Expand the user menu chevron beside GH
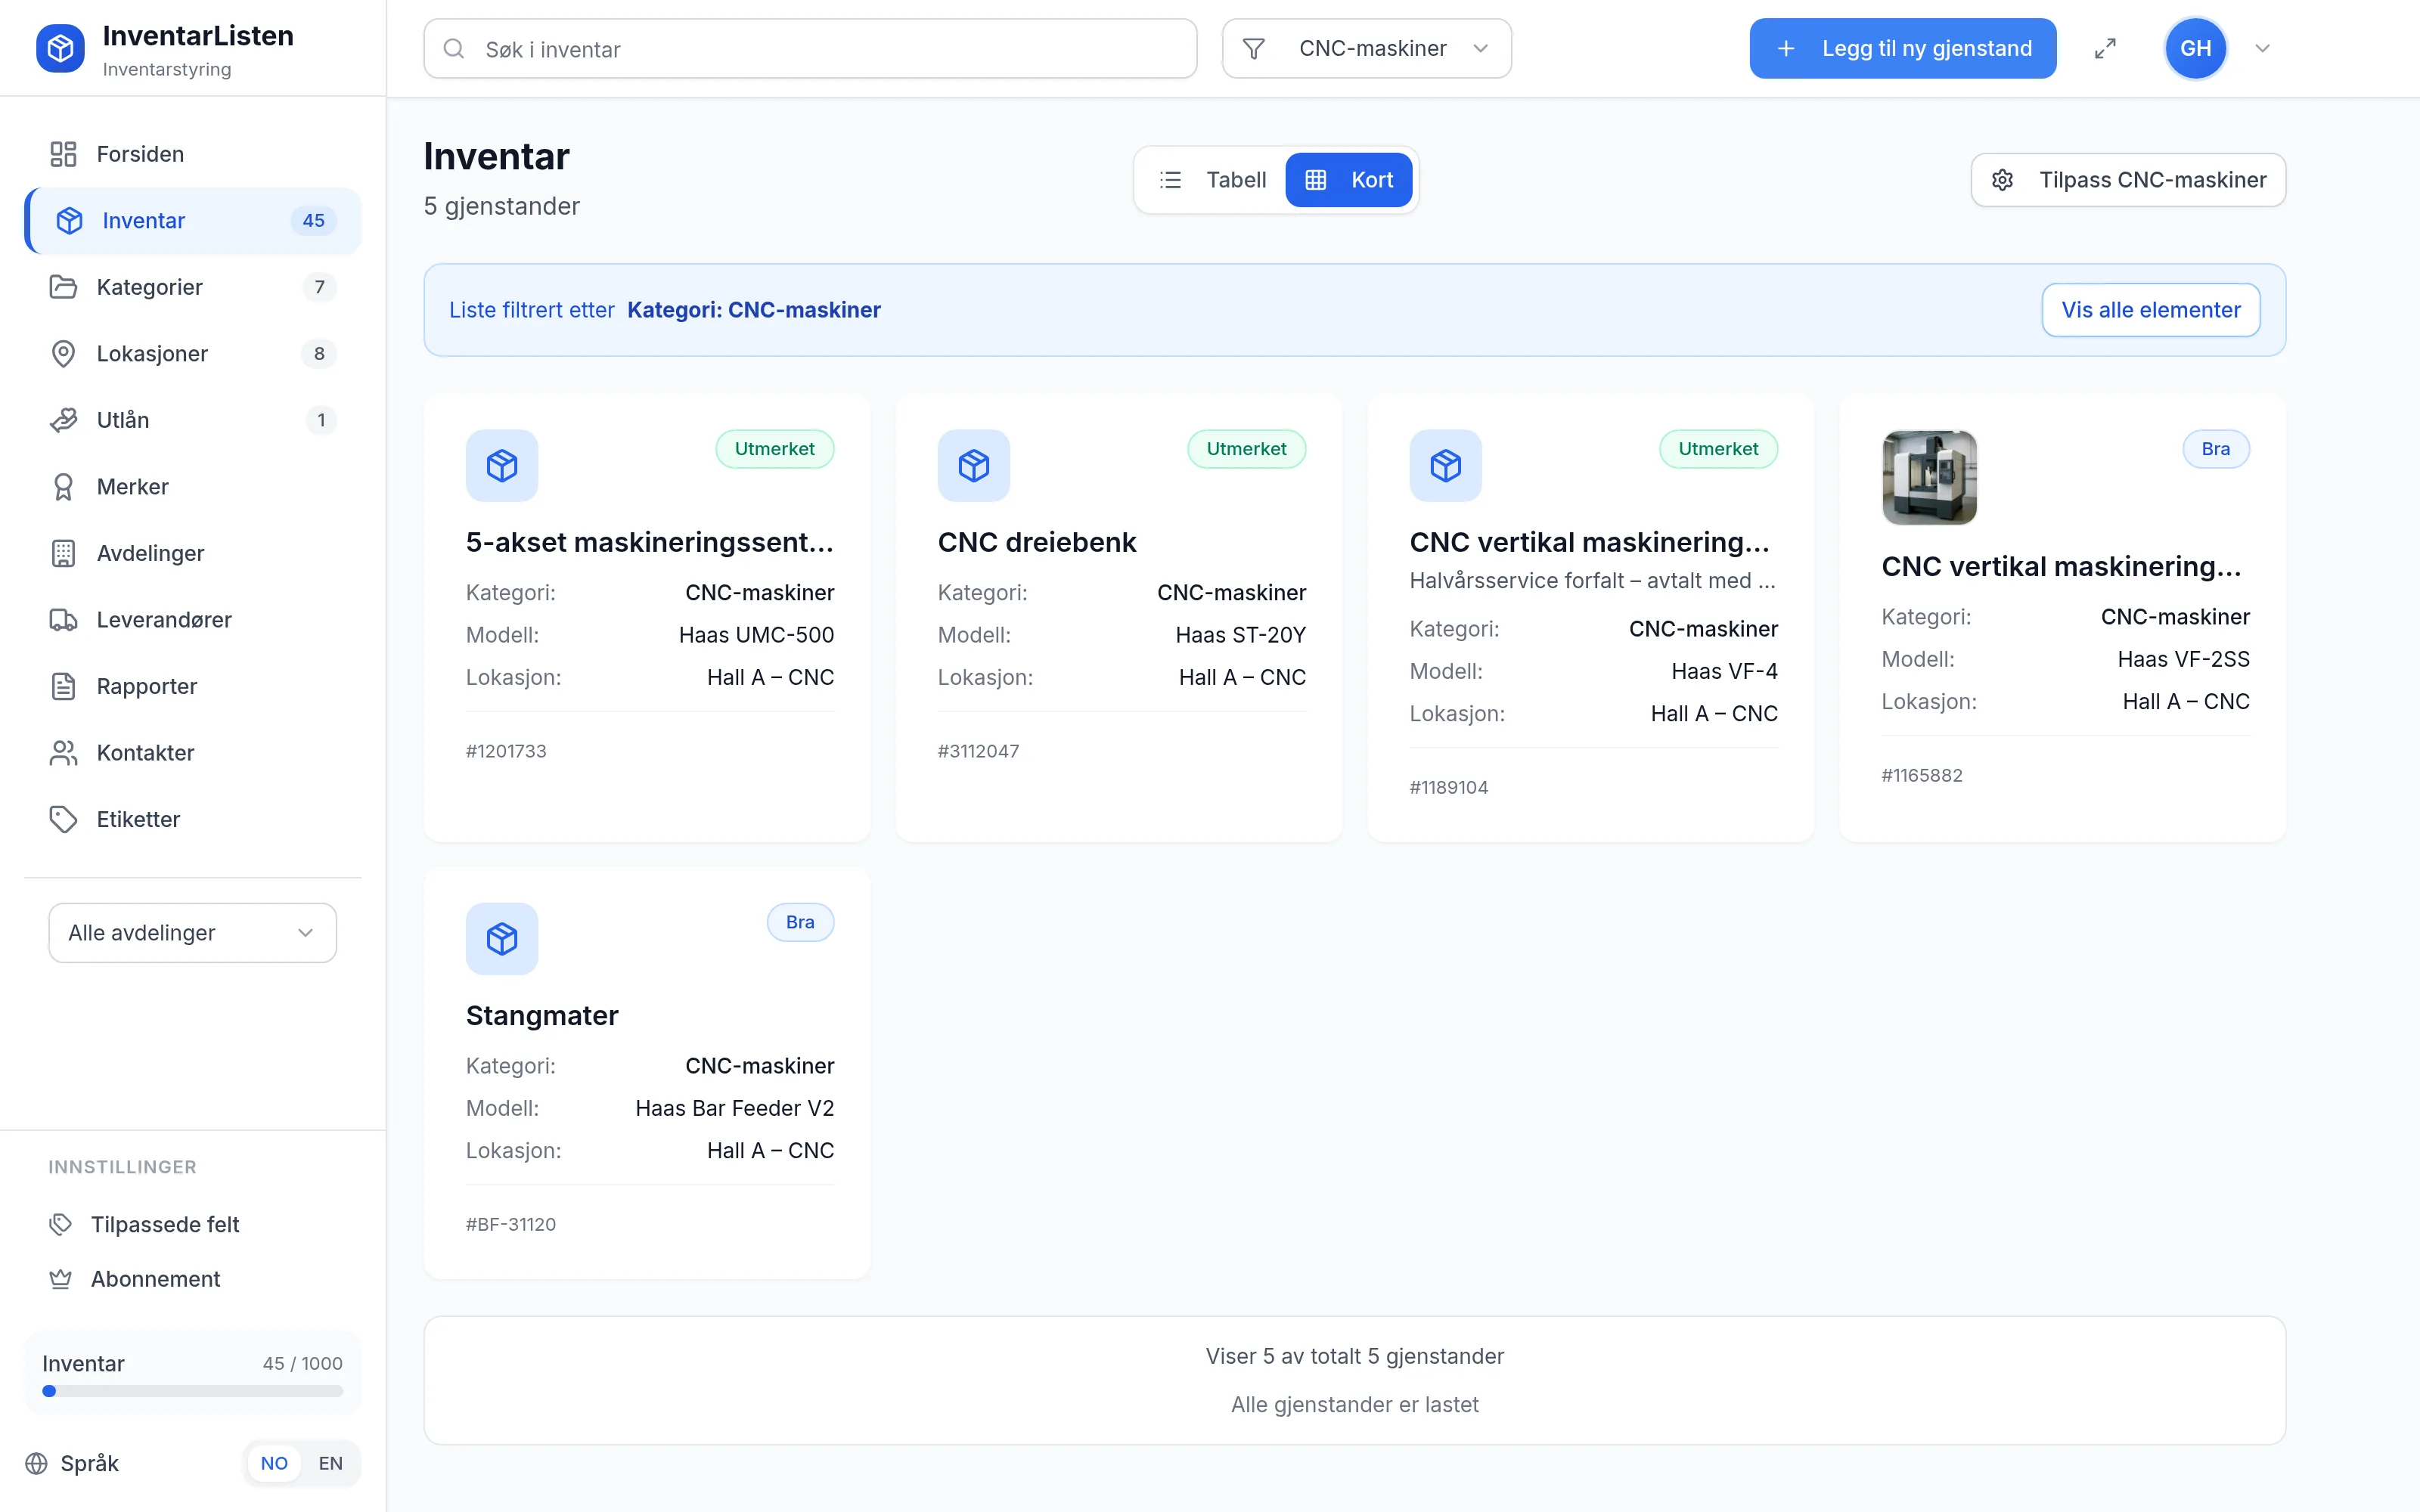 coord(2262,48)
